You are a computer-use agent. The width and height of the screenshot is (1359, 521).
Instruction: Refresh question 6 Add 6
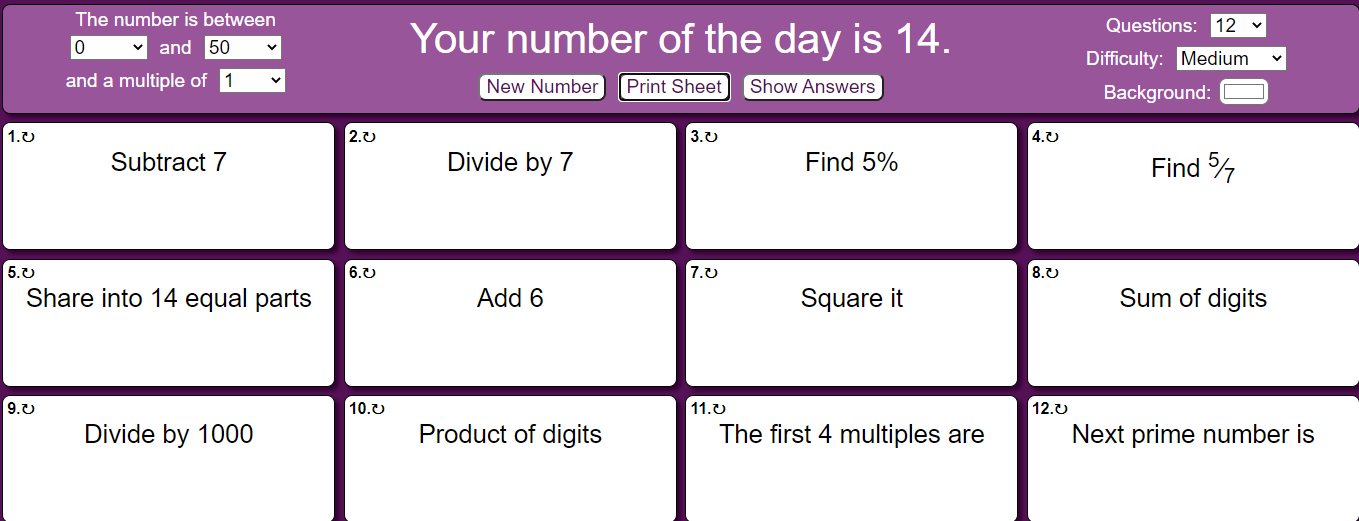(369, 273)
